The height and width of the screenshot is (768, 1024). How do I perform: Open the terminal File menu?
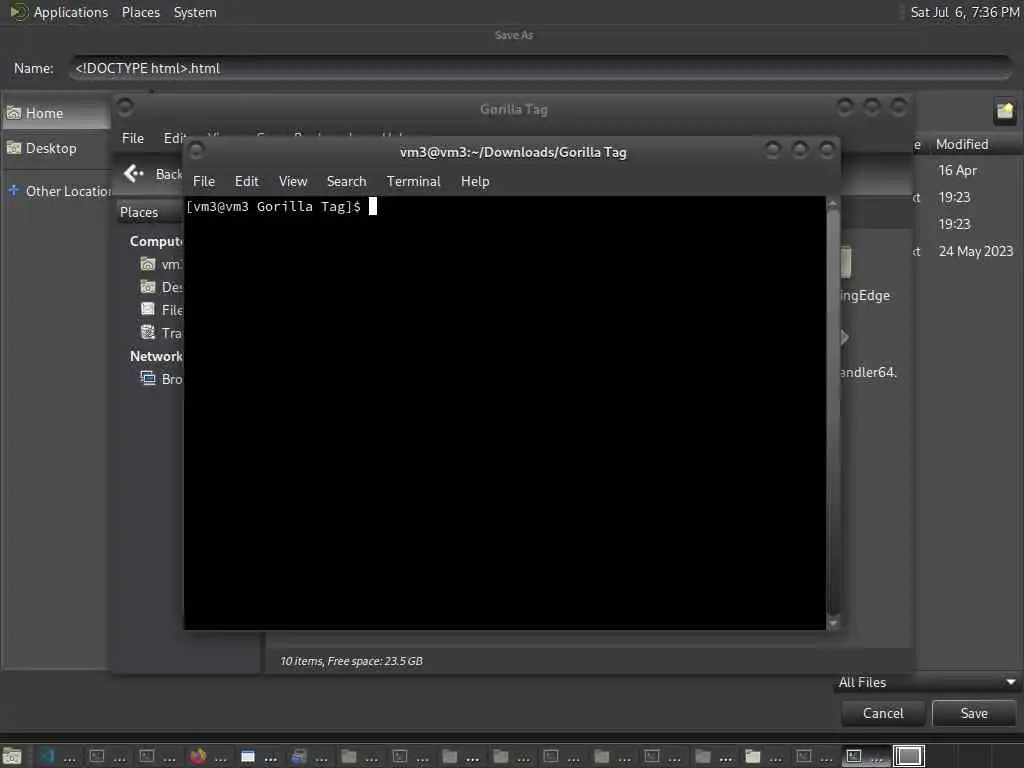point(204,182)
